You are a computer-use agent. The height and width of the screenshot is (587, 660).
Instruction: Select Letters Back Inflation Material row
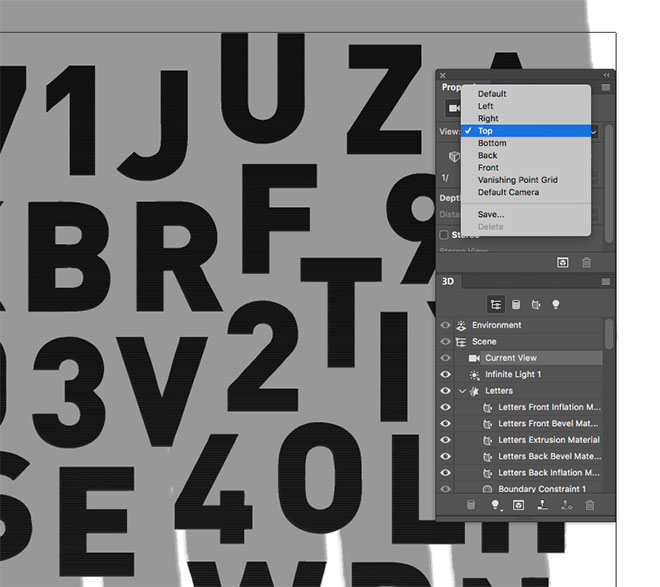529,473
